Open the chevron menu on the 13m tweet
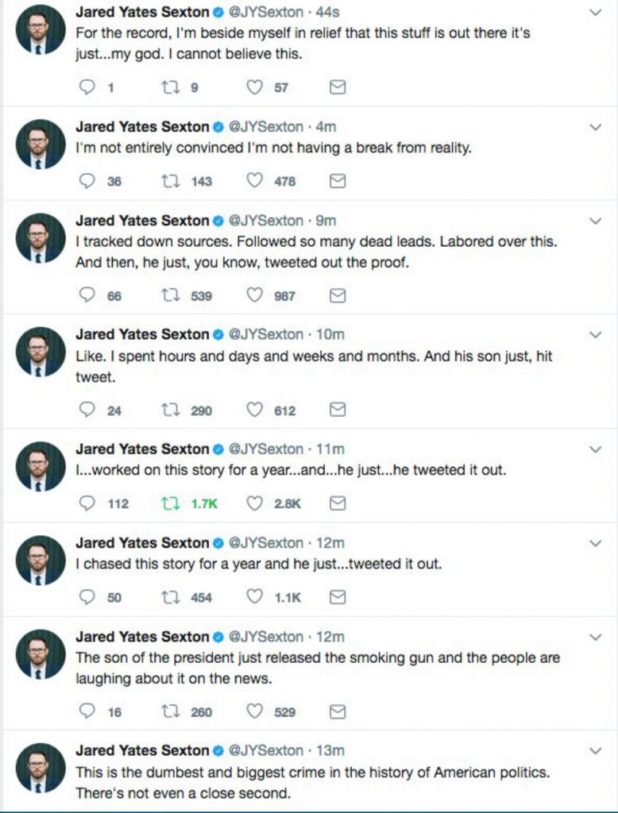Screen dimensions: 618x813 pyautogui.click(x=596, y=749)
